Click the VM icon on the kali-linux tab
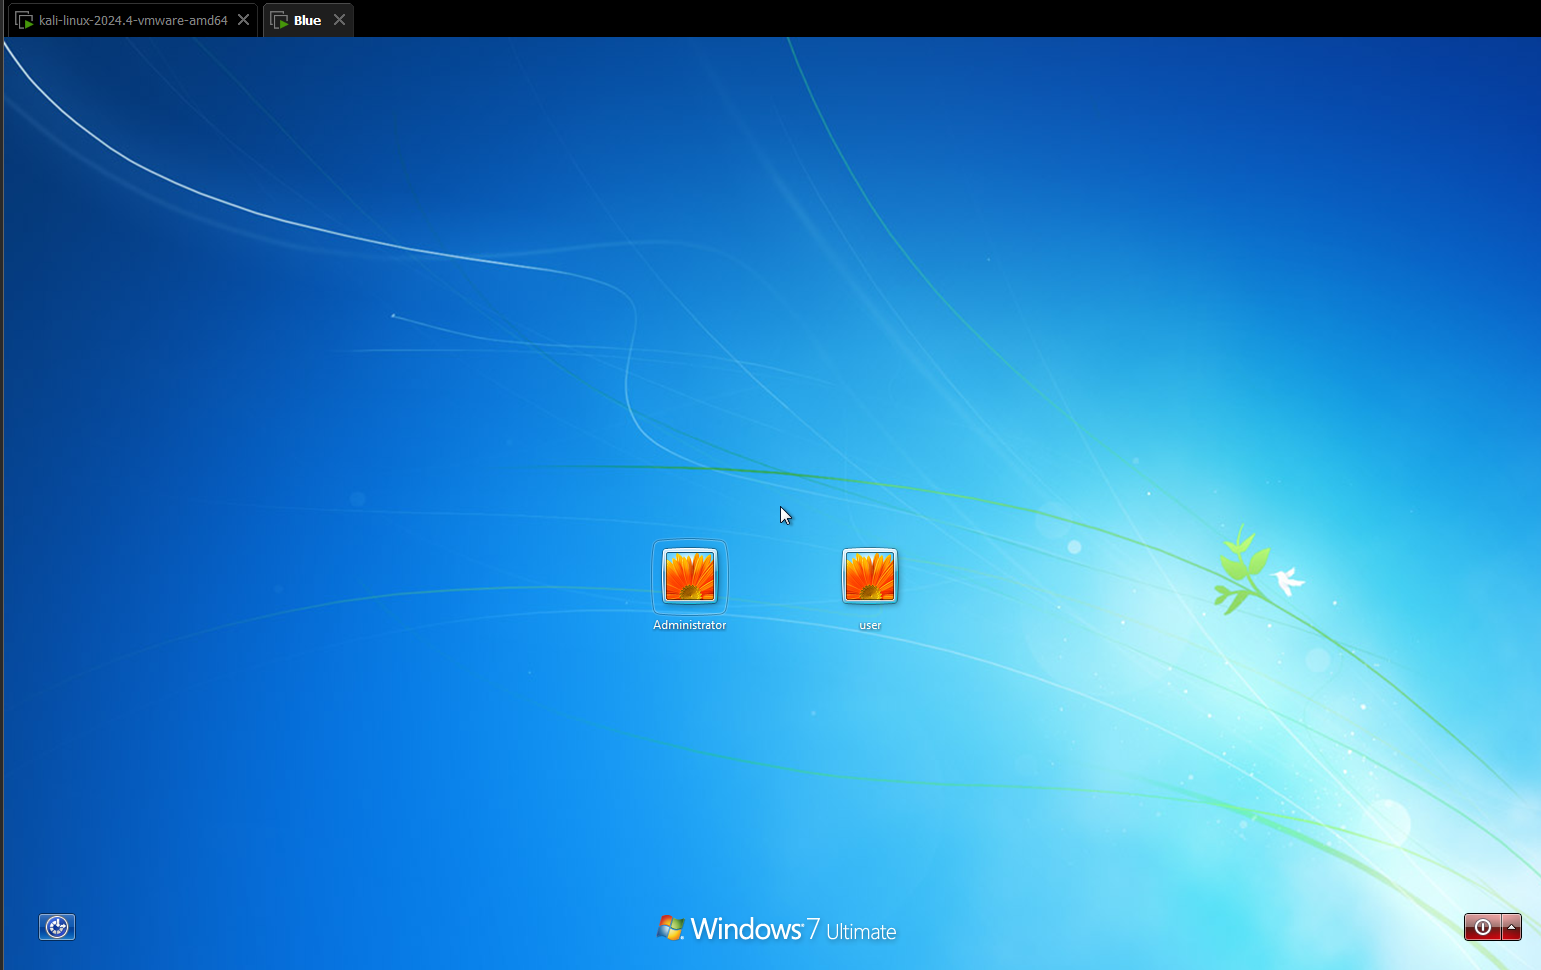The image size is (1541, 970). pos(25,20)
